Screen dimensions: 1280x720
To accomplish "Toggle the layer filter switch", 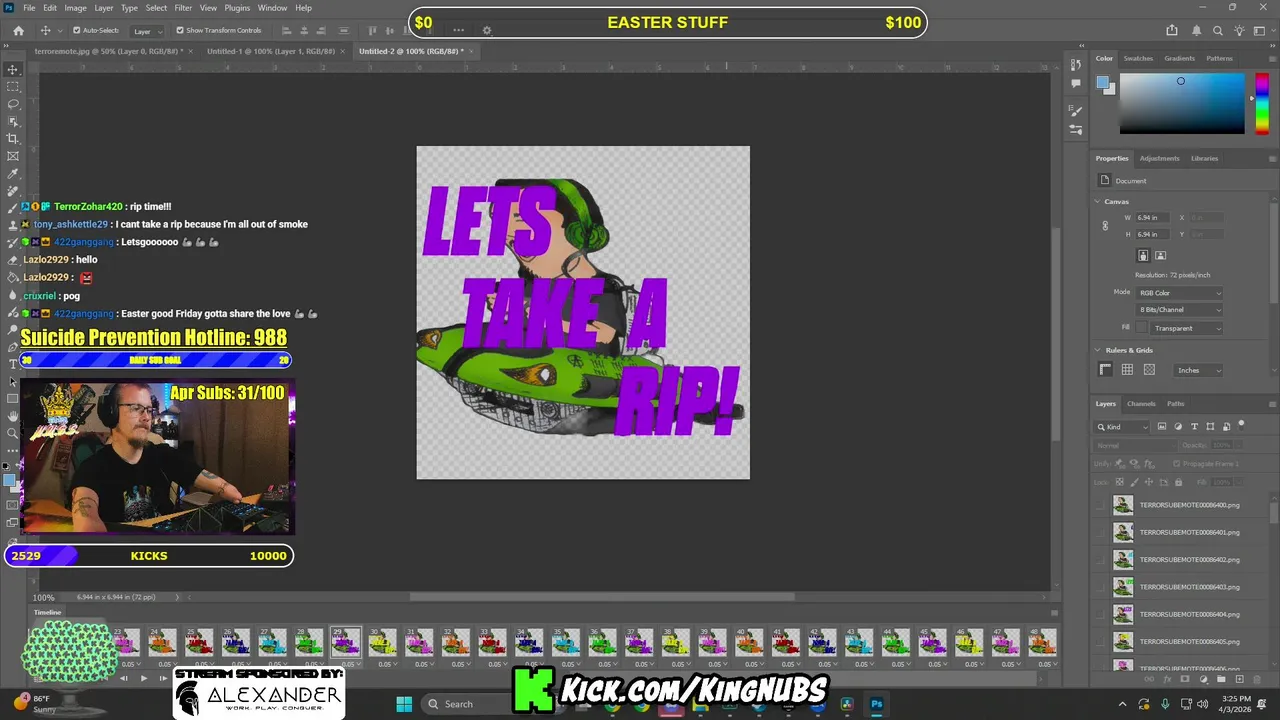I will pos(1241,425).
